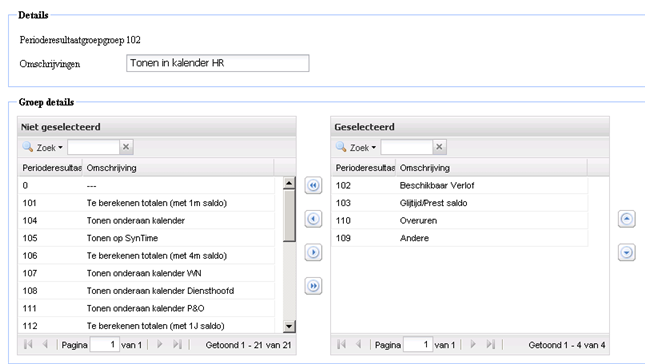Viewport: 645px width, 364px height.
Task: Clear search in Geselecteerd panel
Action: (x=439, y=147)
